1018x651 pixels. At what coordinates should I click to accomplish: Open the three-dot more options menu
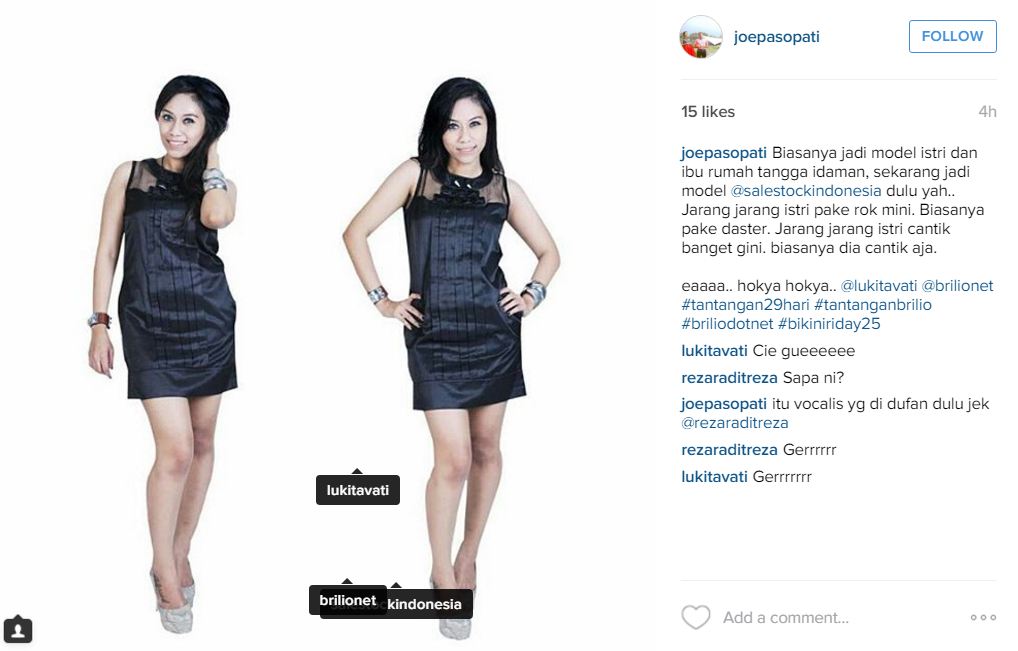pos(983,617)
